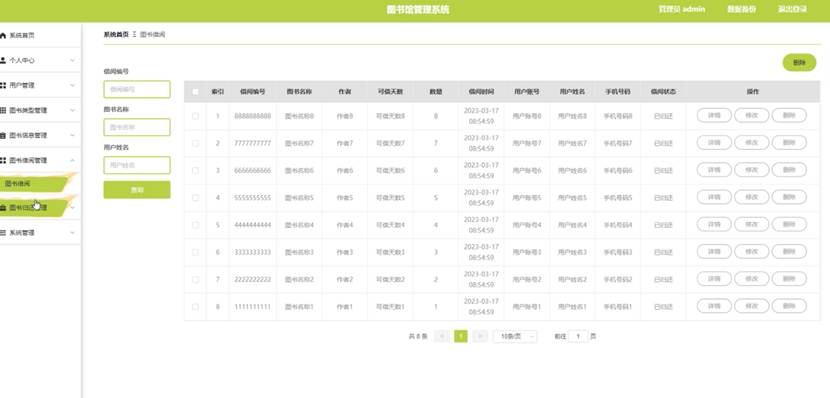
Task: Click 退出登录 in the top bar
Action: coord(792,9)
